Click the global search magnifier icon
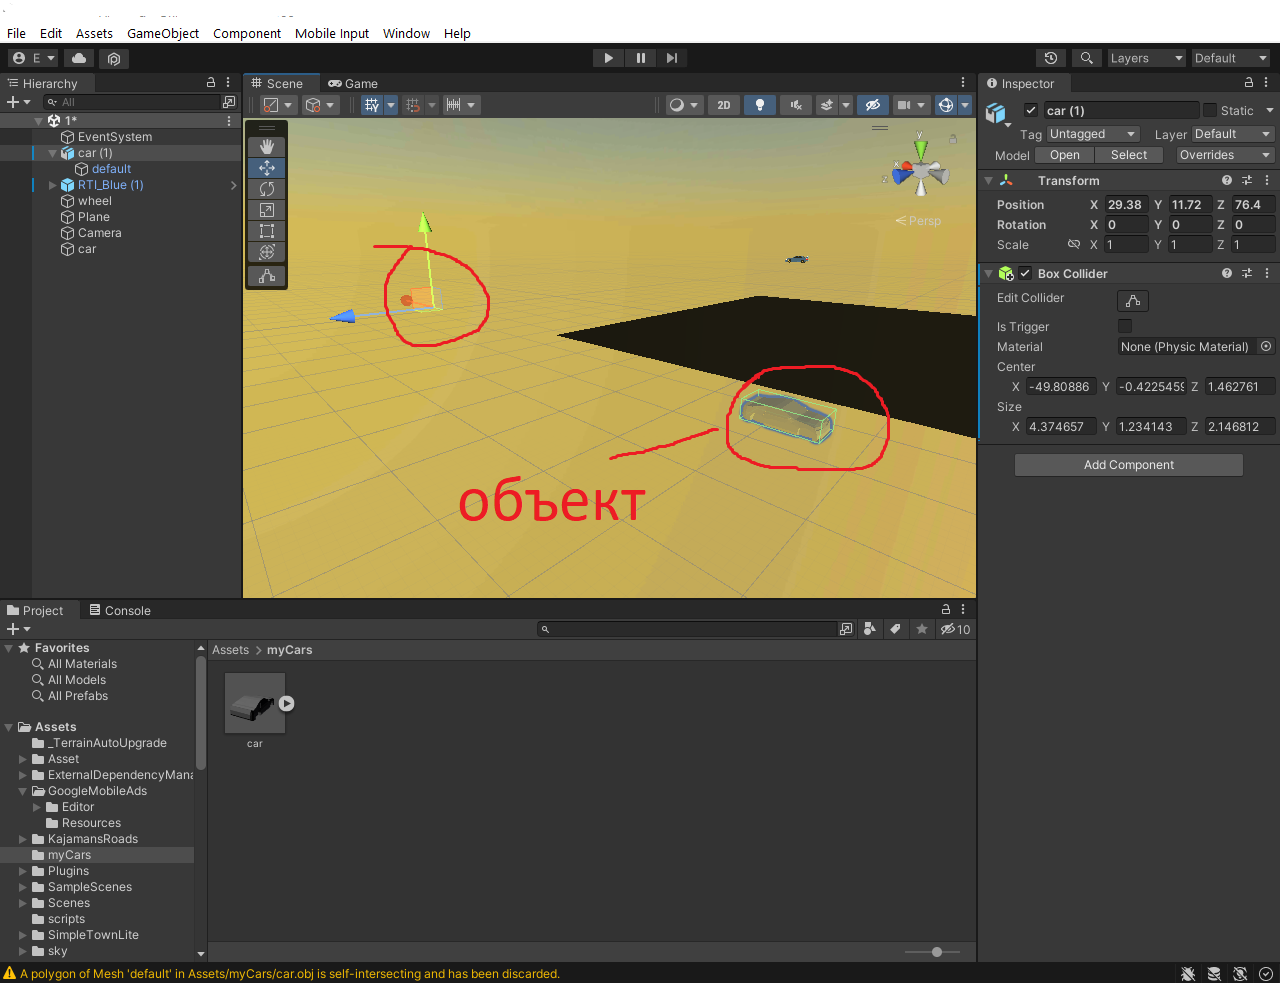Viewport: 1280px width, 983px height. (1086, 58)
